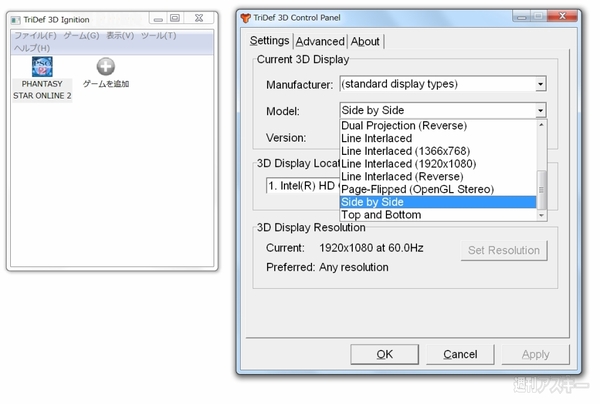
Task: Select Line Interlaced option from list
Action: [438, 138]
